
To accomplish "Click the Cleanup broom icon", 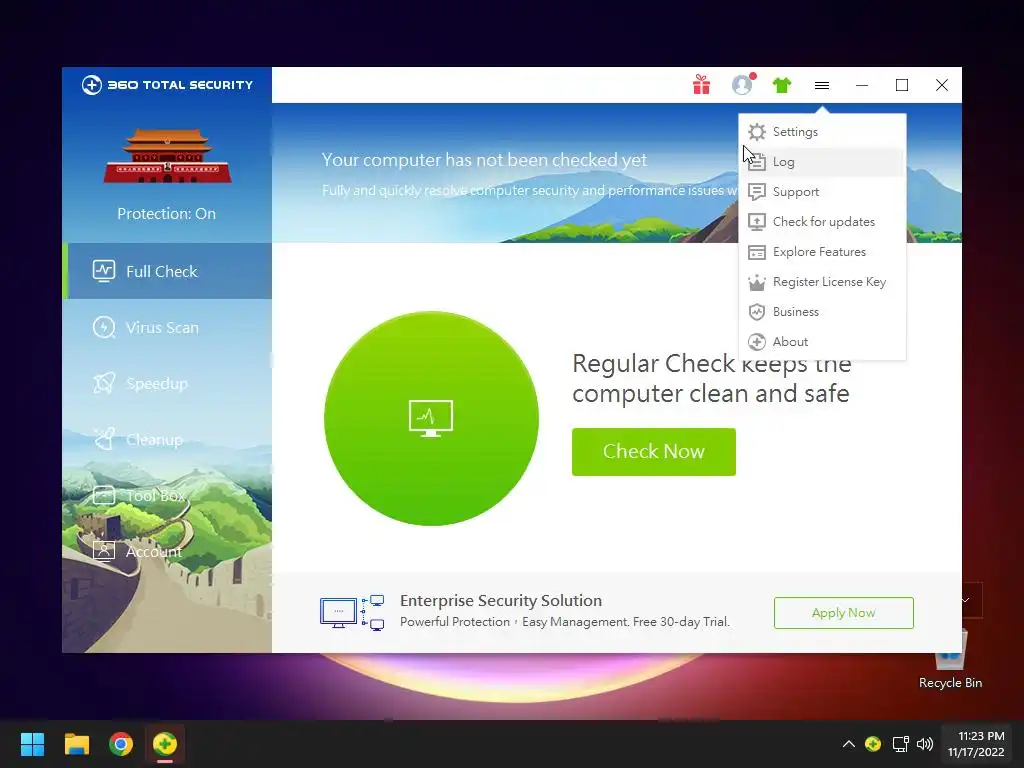I will point(104,440).
